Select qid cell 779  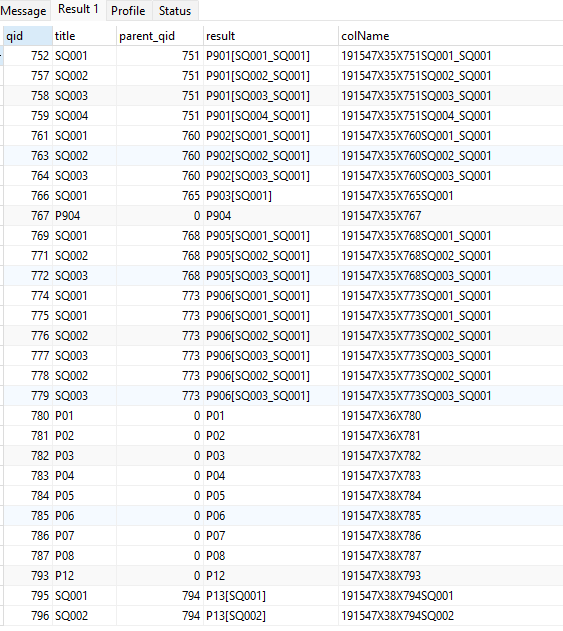click(x=28, y=396)
